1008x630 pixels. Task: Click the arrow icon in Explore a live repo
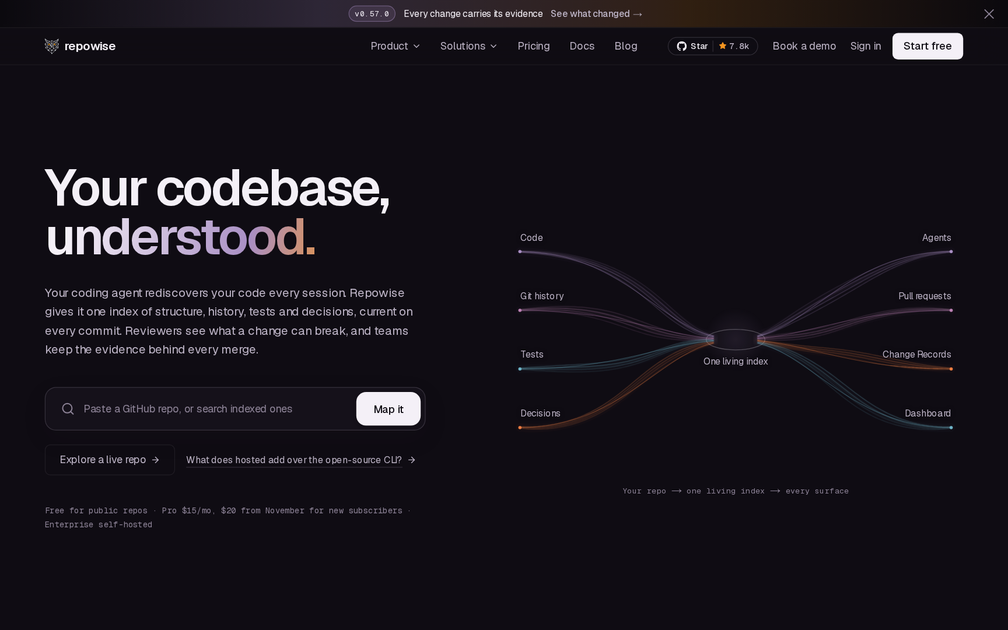[155, 460]
